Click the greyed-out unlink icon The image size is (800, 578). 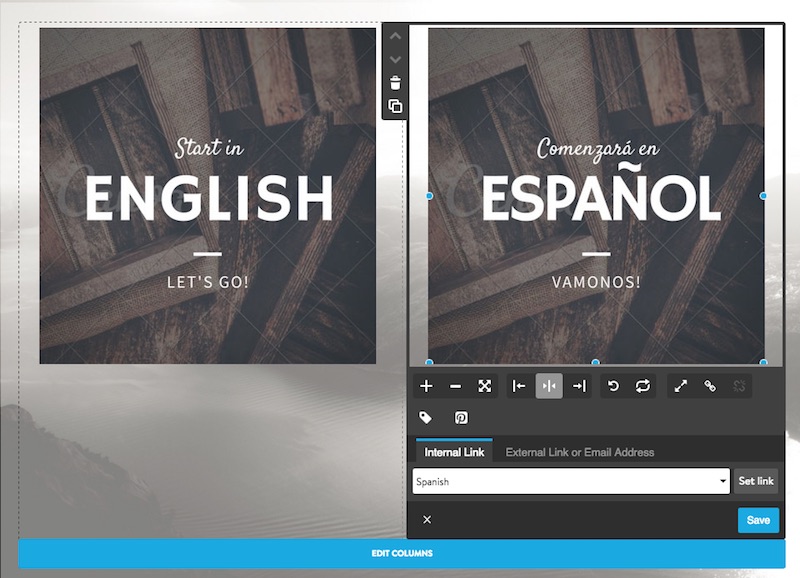(739, 386)
